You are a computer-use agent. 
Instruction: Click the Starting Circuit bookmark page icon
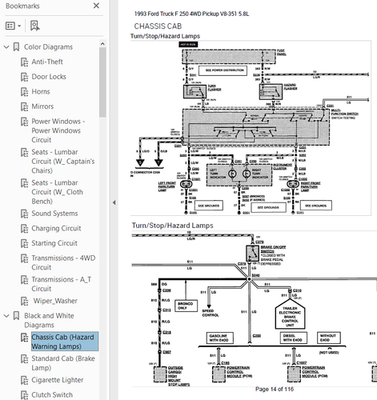coord(24,243)
